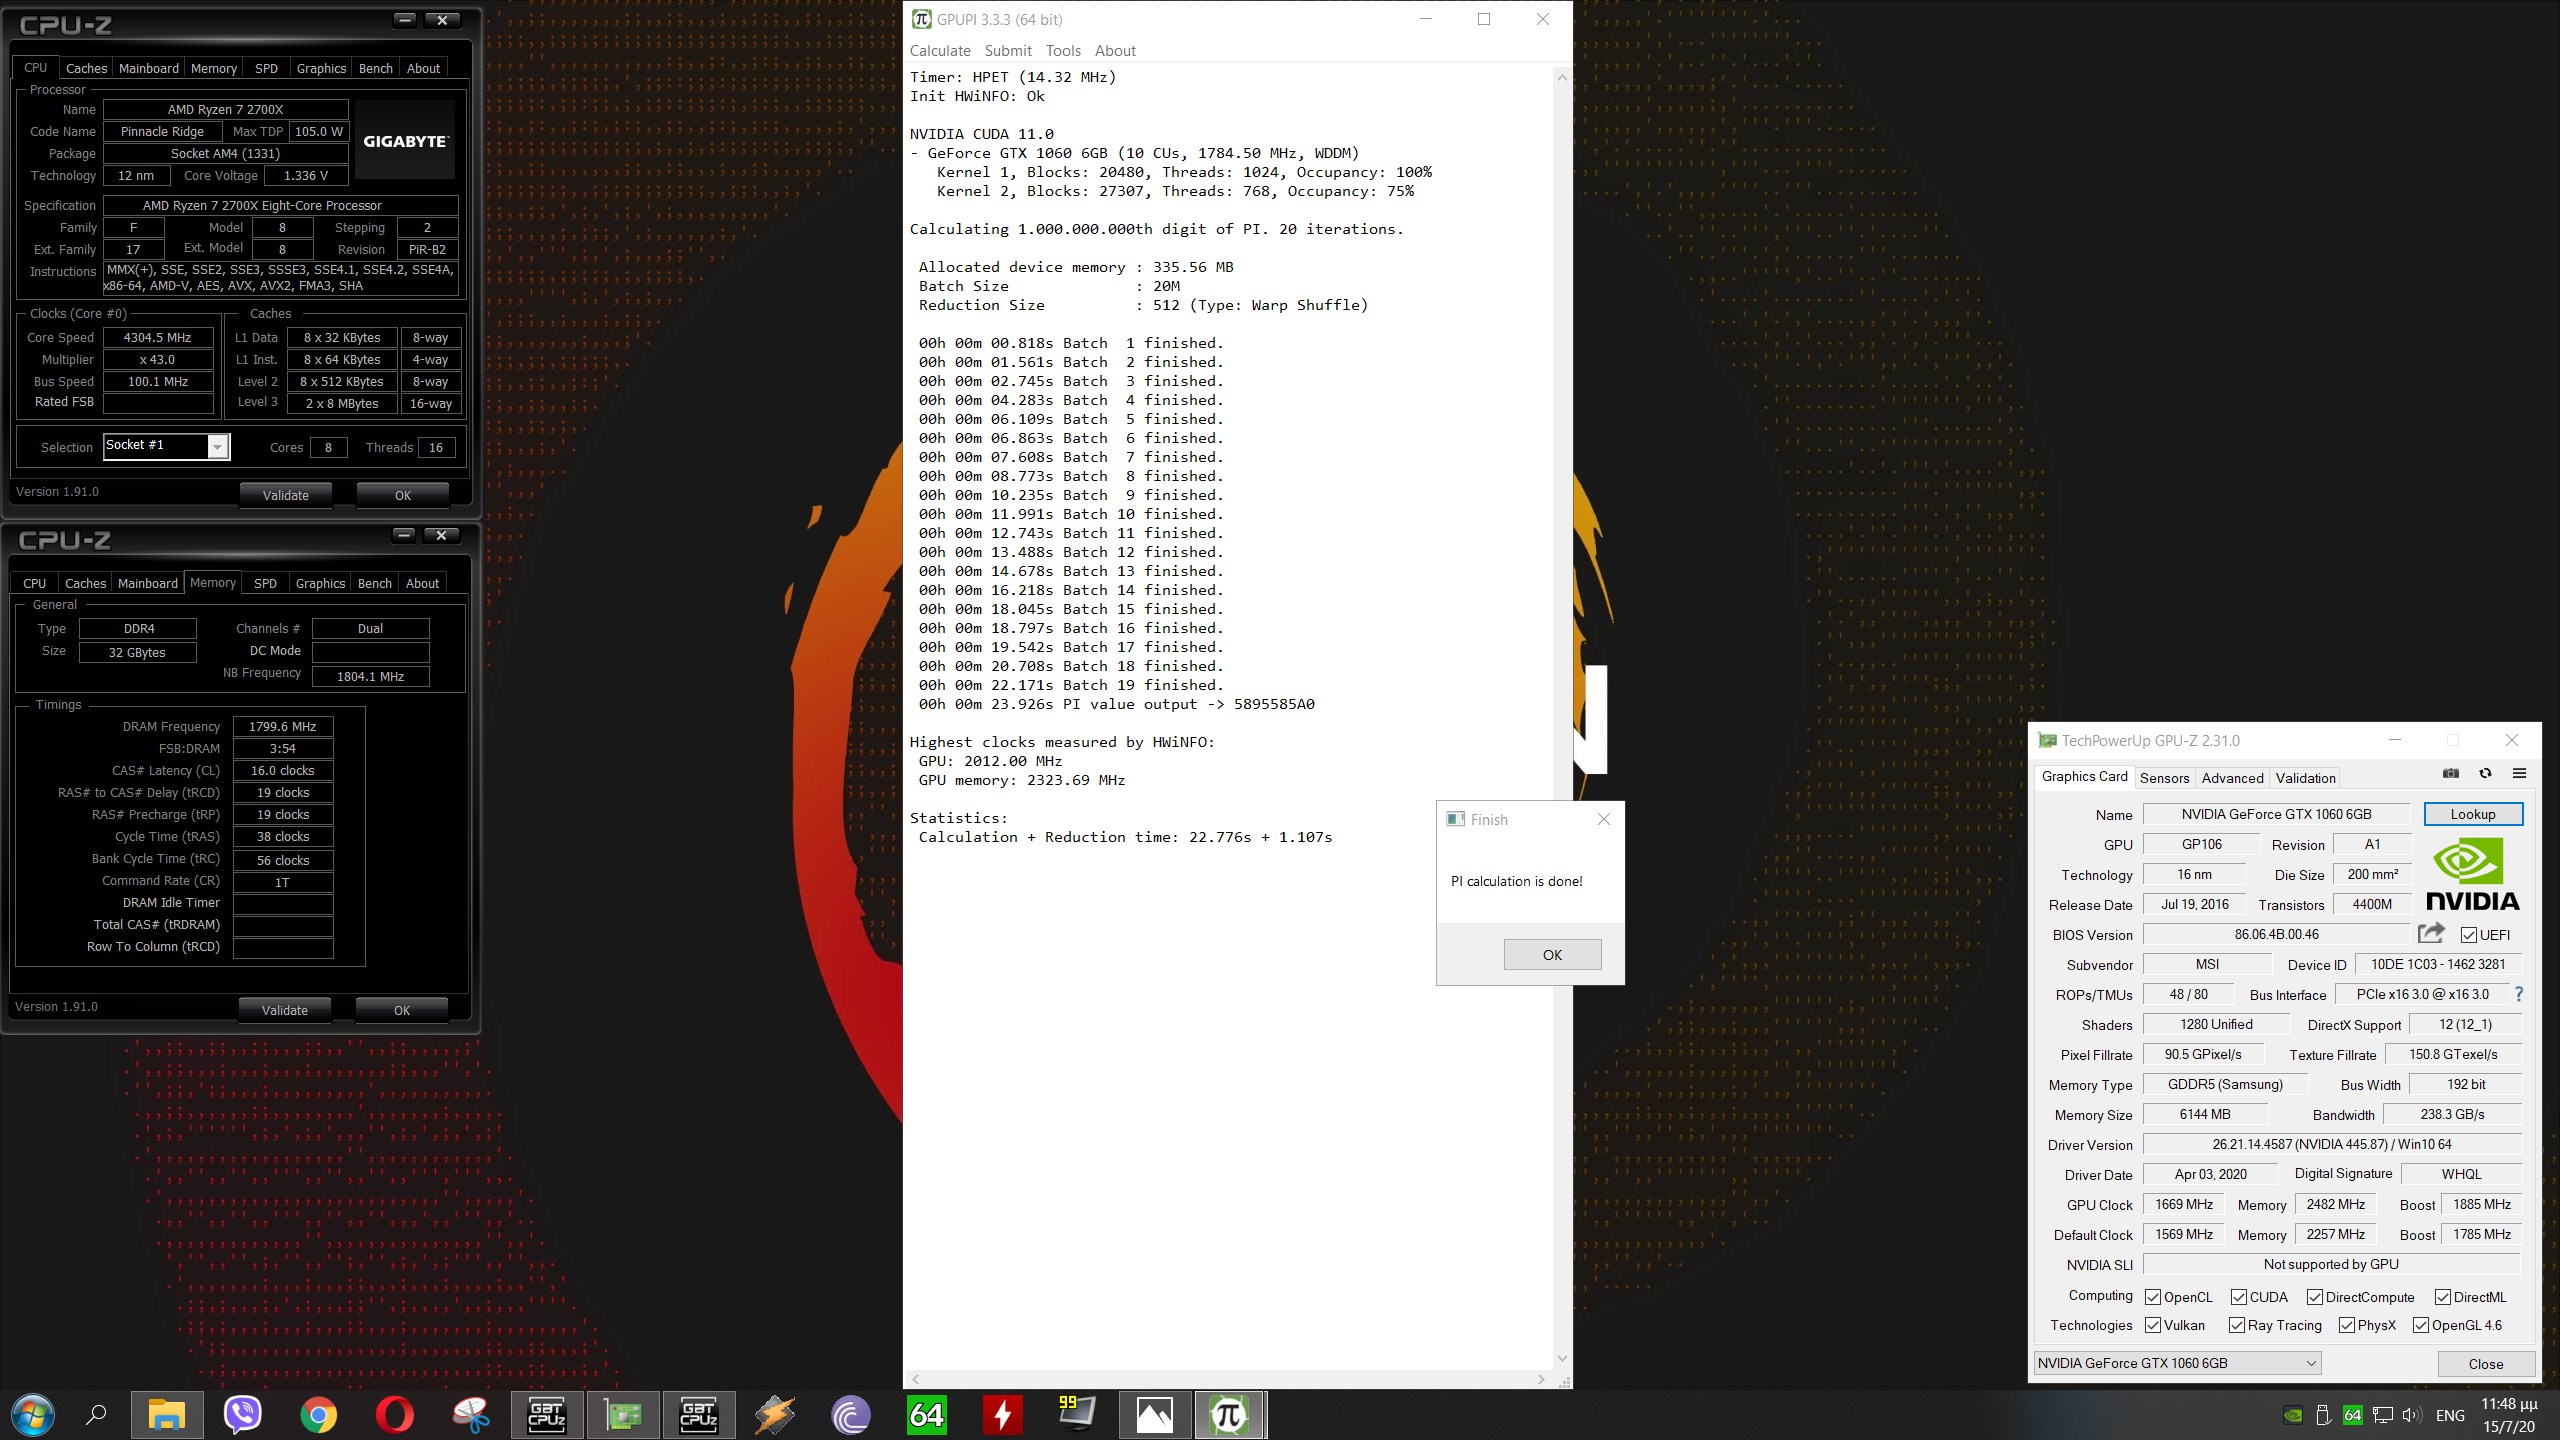The height and width of the screenshot is (1440, 2560).
Task: Click the NVIDIA logo in GPU-Z
Action: (x=2472, y=875)
